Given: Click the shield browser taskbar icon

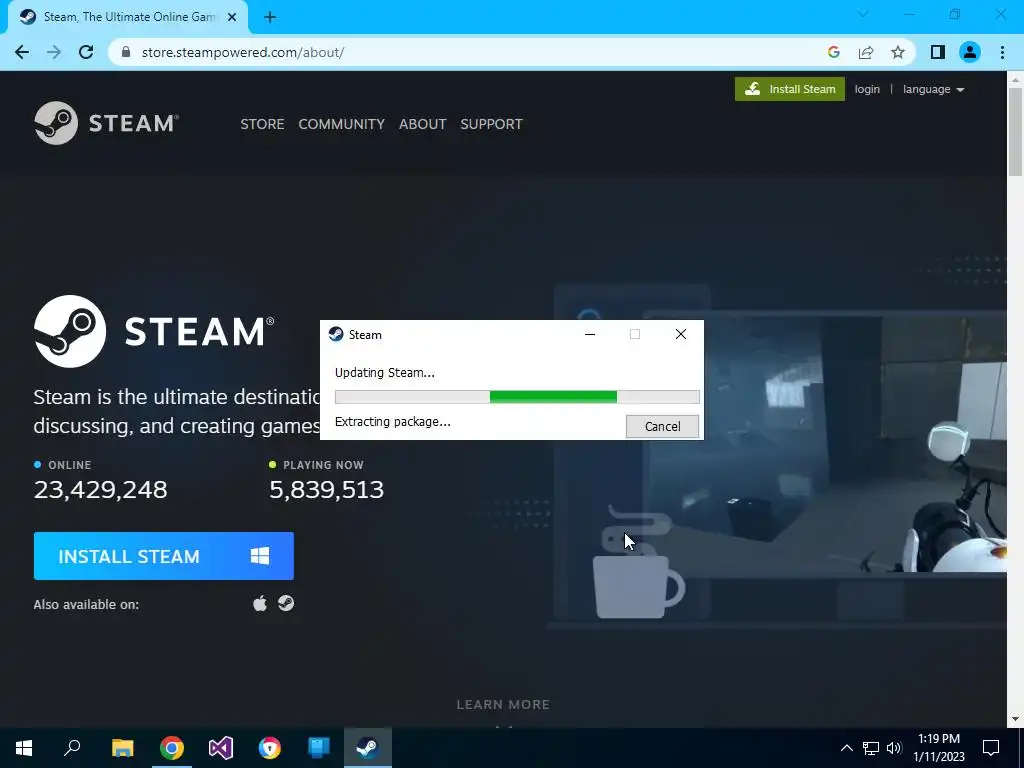Looking at the screenshot, I should [270, 748].
